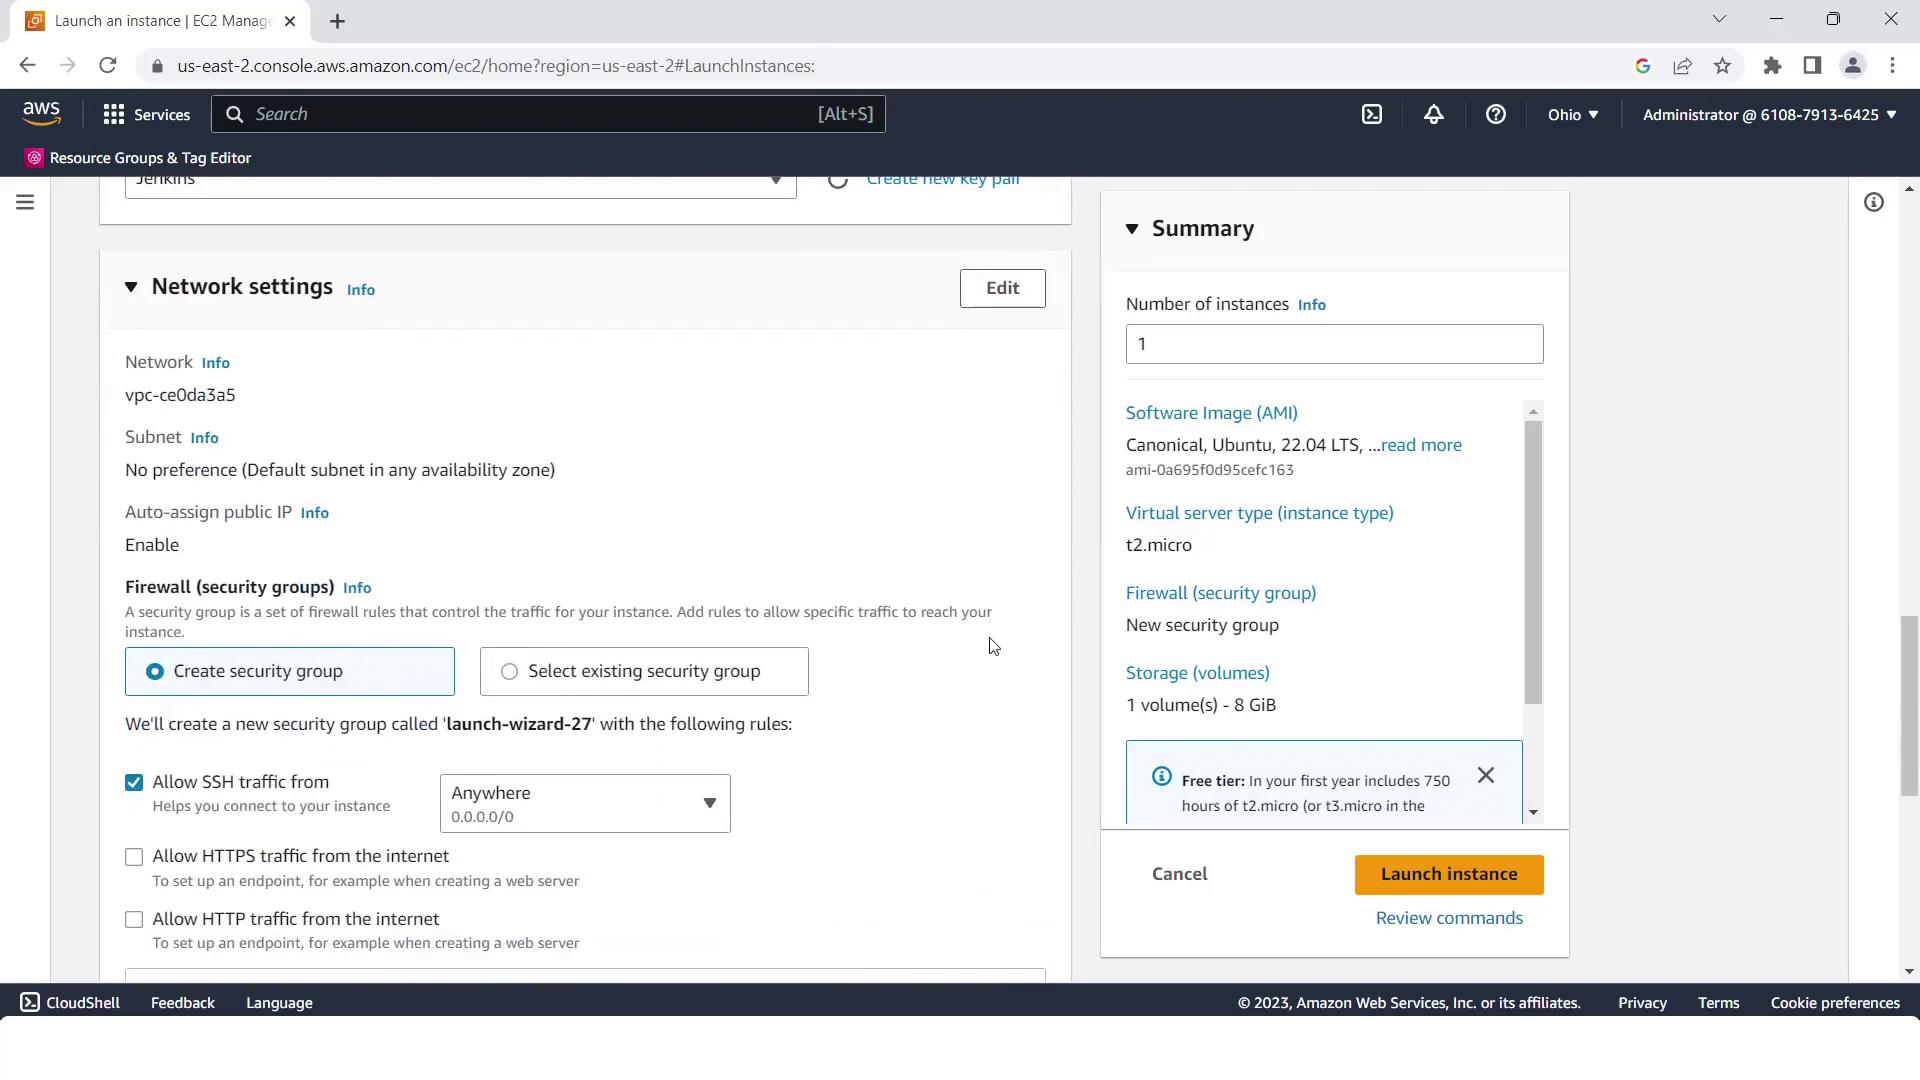Open the Ohio region selector
1920x1080 pixels.
coord(1573,114)
